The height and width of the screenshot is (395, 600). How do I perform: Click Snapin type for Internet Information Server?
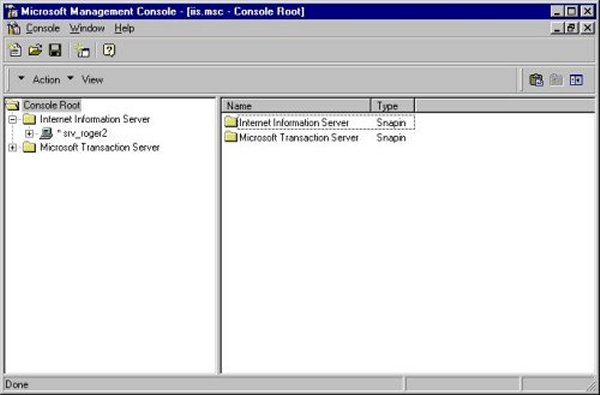point(391,123)
